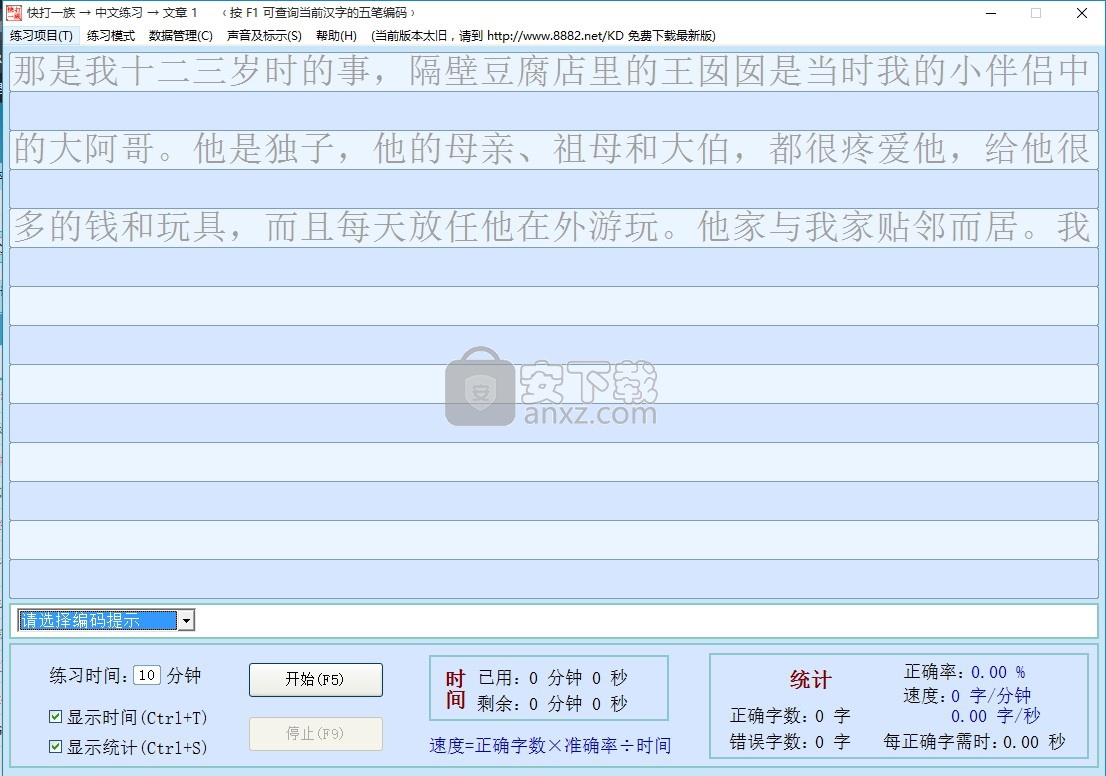
Task: Click the 统计 heading label
Action: pyautogui.click(x=810, y=680)
